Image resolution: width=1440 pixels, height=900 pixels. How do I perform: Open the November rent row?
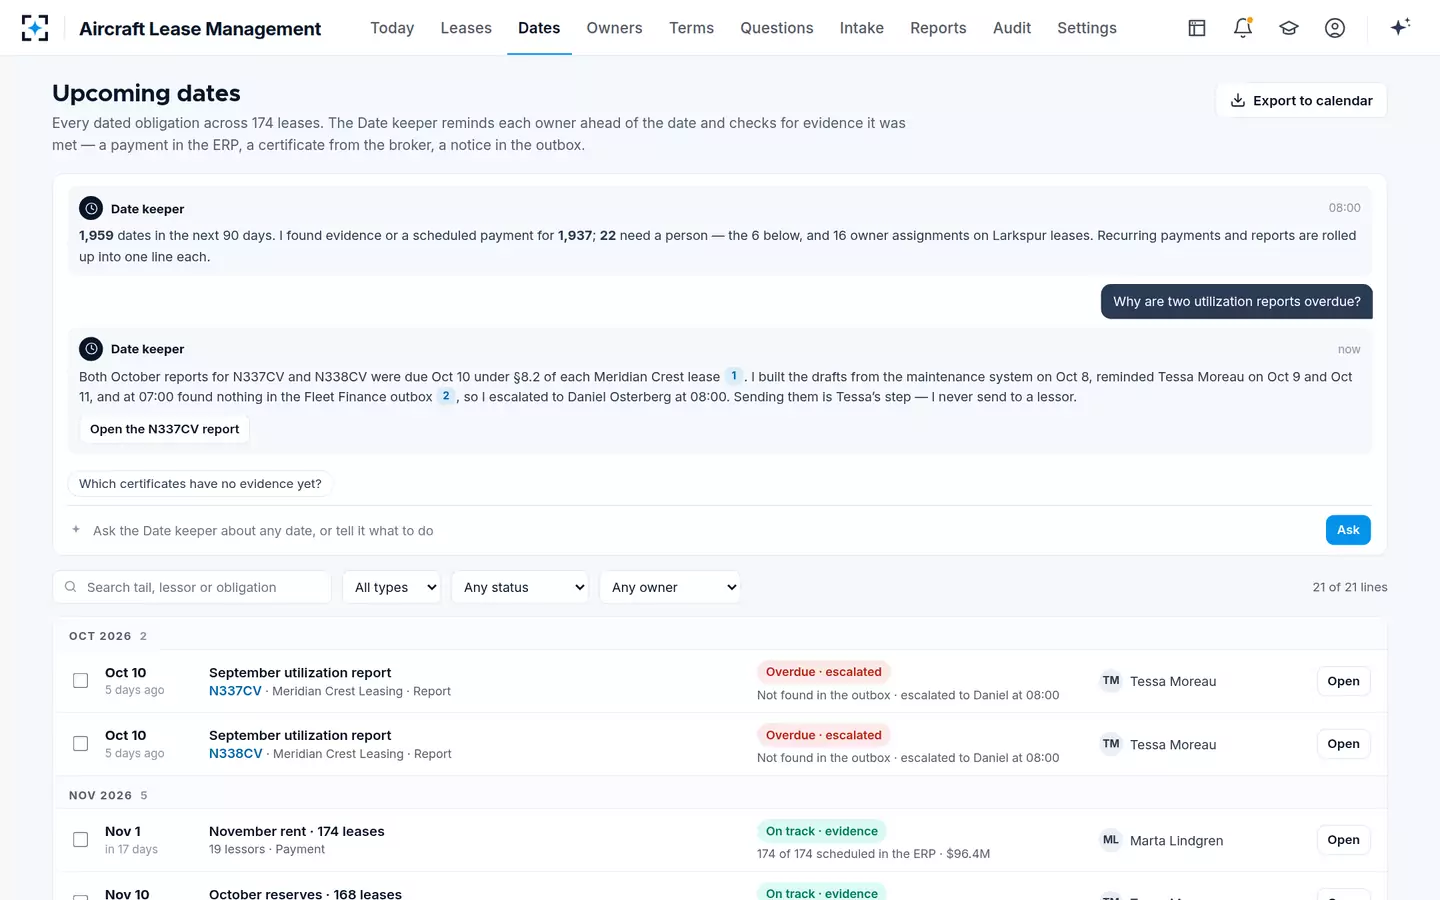pos(1343,840)
